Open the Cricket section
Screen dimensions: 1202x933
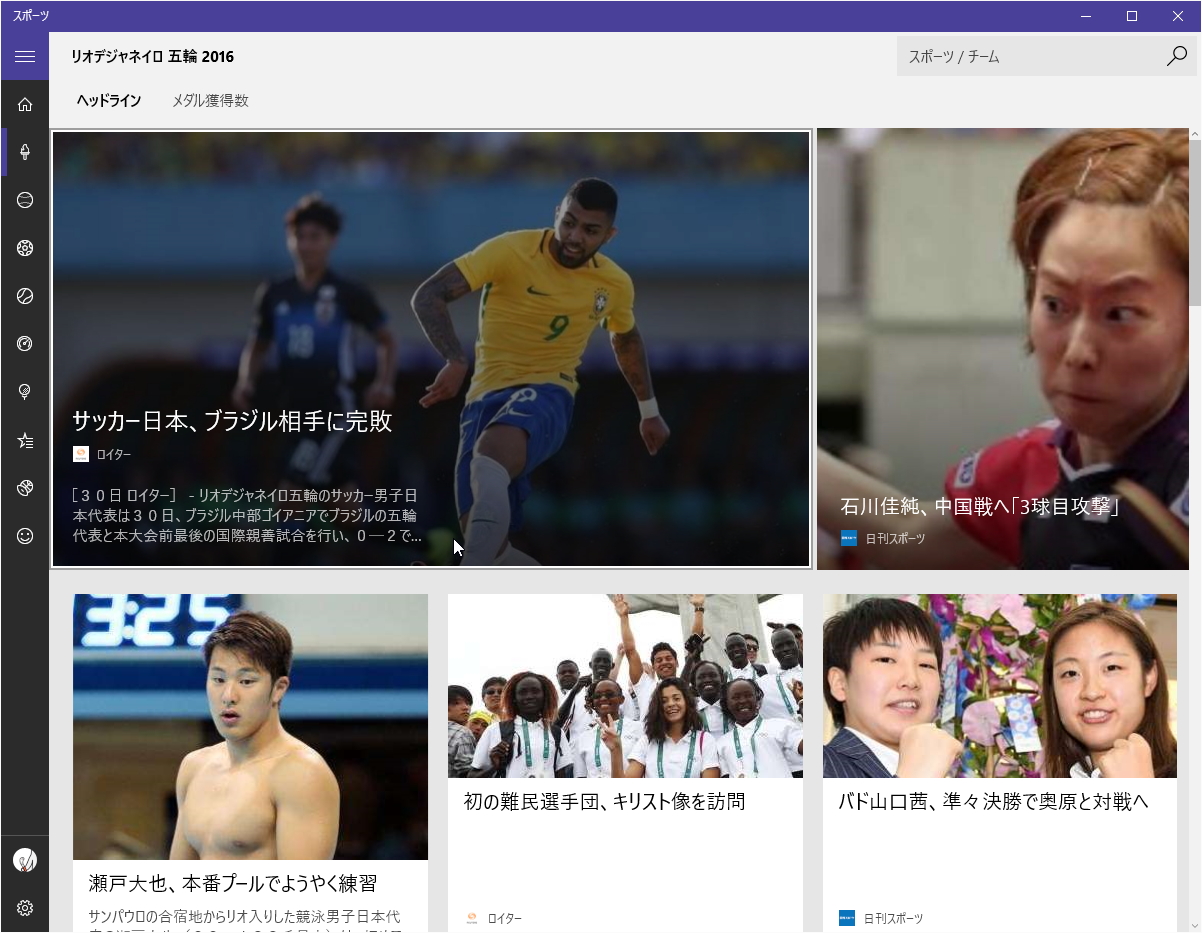point(25,344)
